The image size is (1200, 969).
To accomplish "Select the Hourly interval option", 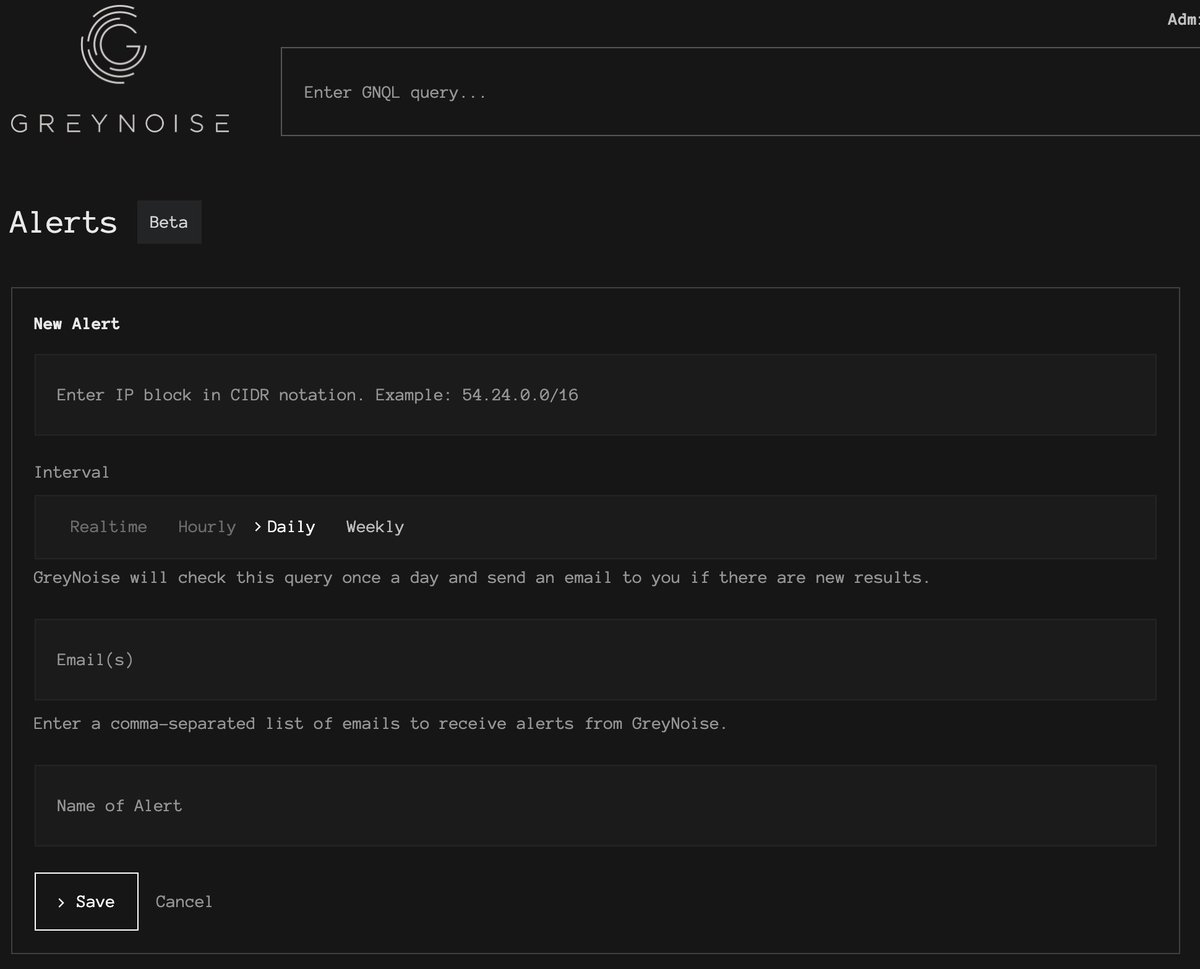I will (x=207, y=527).
